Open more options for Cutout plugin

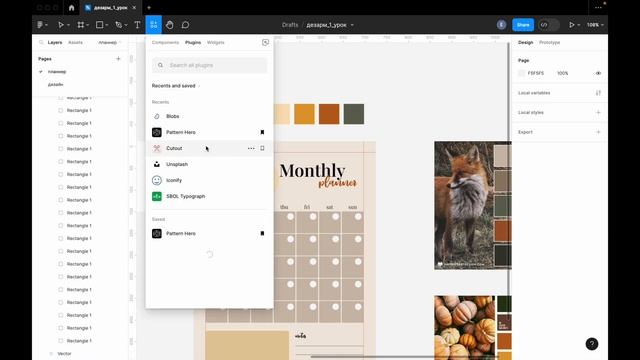(251, 148)
